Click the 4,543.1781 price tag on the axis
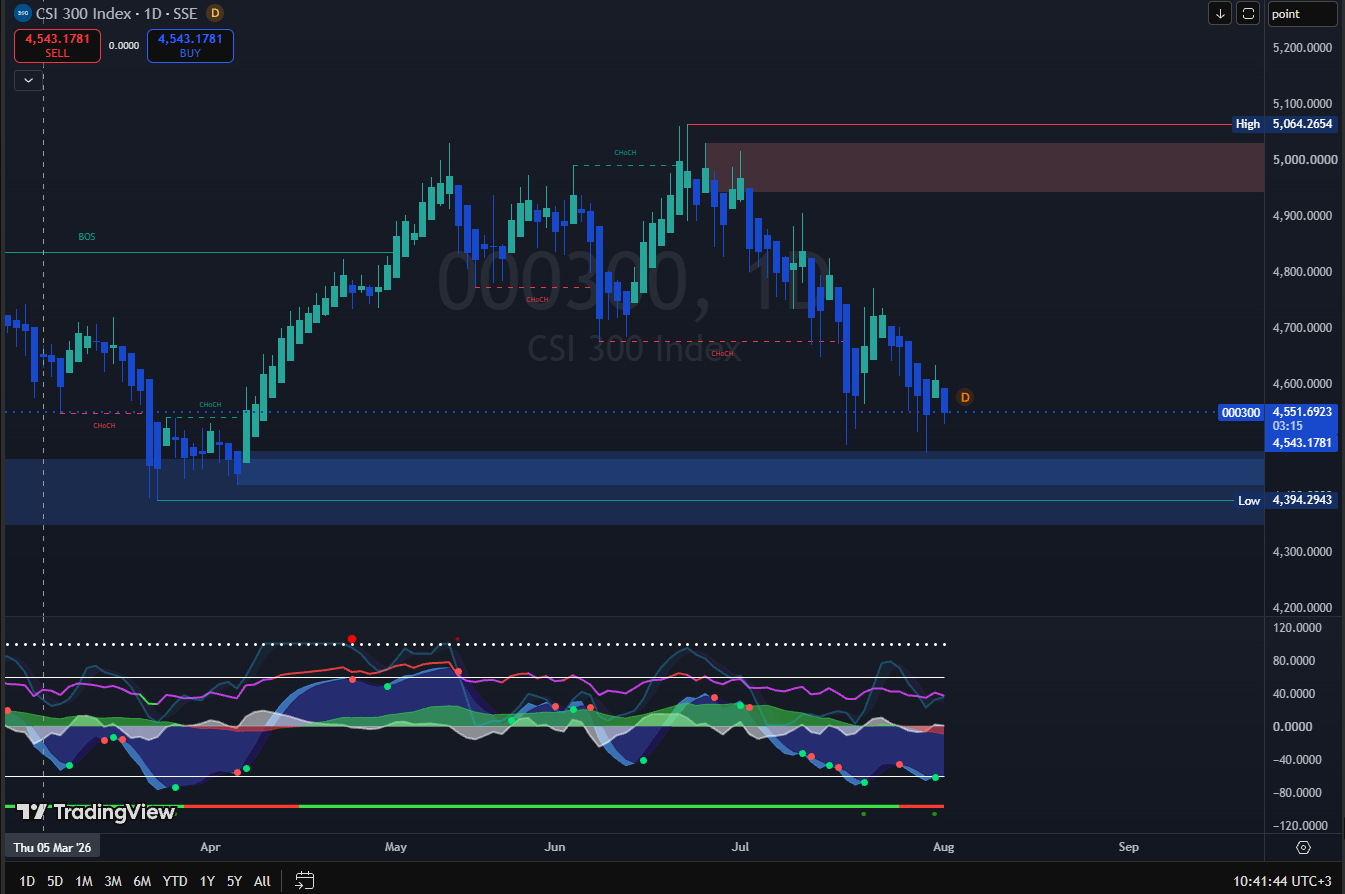Viewport: 1345px width, 894px height. click(1303, 442)
